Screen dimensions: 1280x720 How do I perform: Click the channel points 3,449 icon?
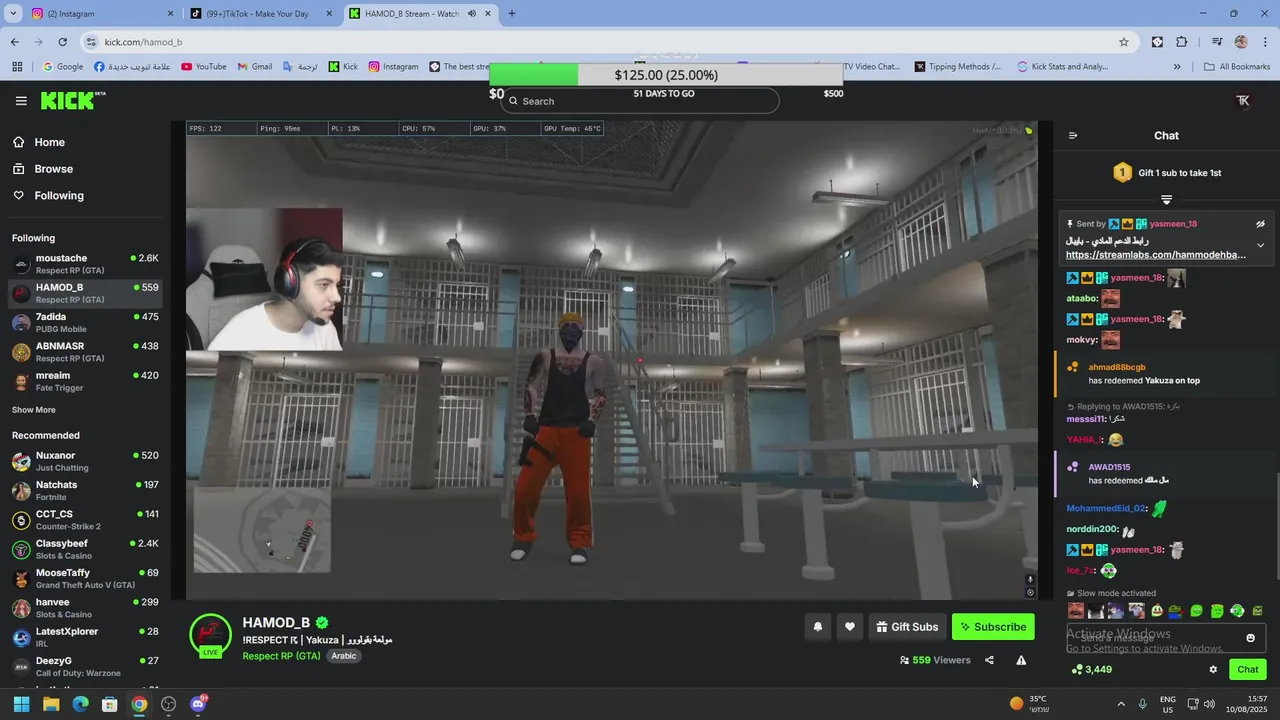pos(1077,670)
